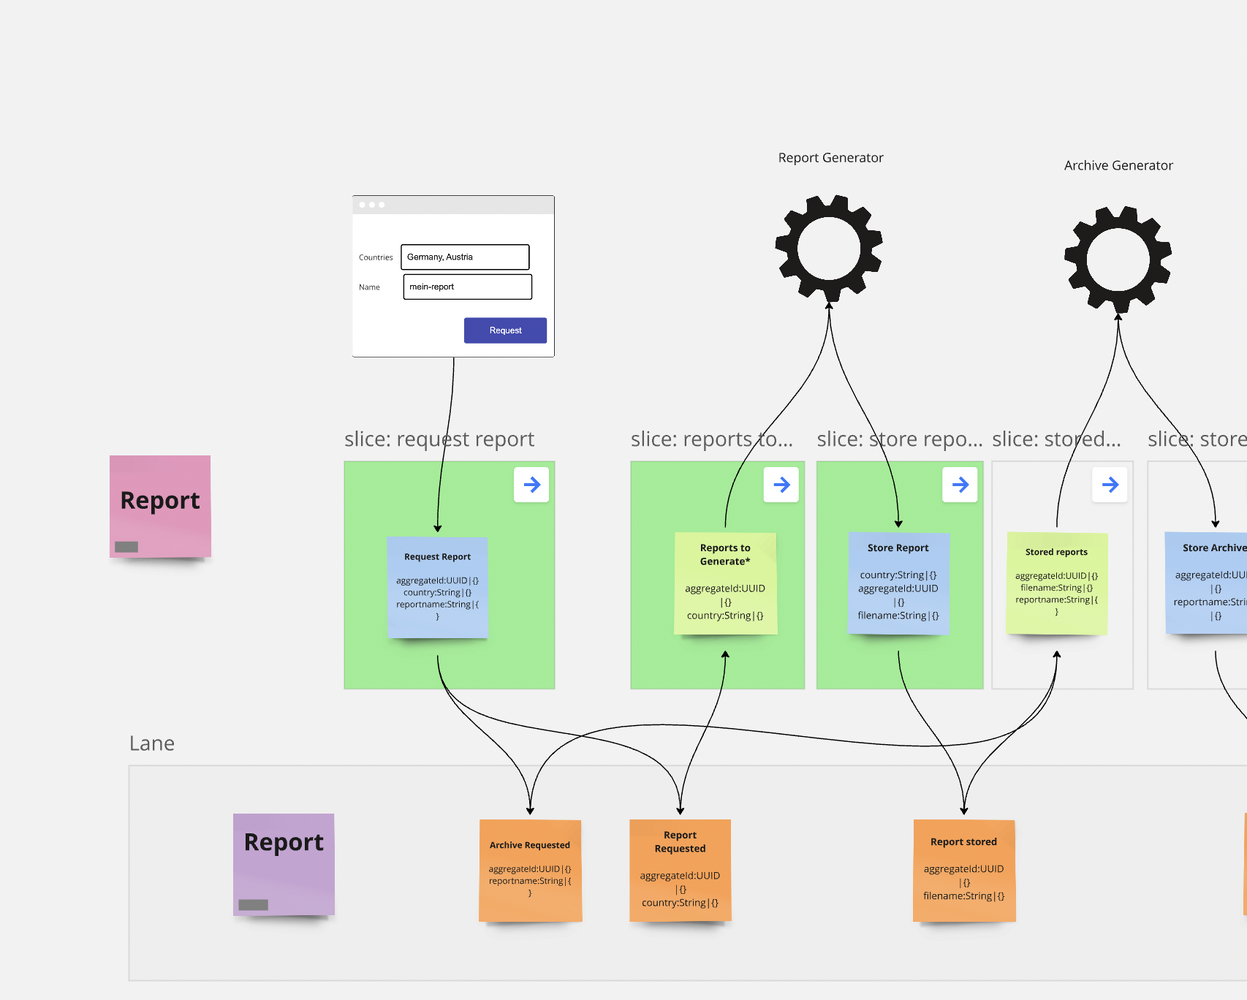1247x1000 pixels.
Task: Select the Archive Requested event note
Action: pyautogui.click(x=530, y=870)
